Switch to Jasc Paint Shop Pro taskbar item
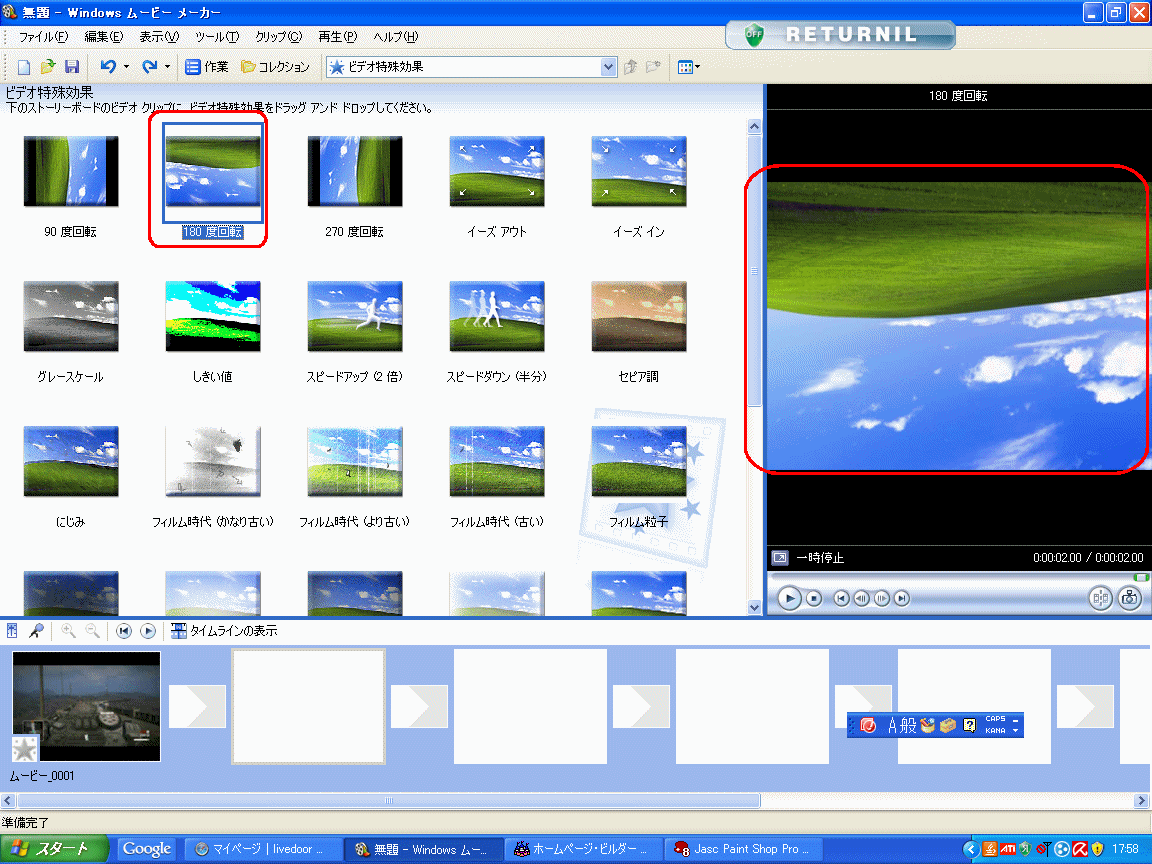This screenshot has width=1152, height=864. (743, 849)
